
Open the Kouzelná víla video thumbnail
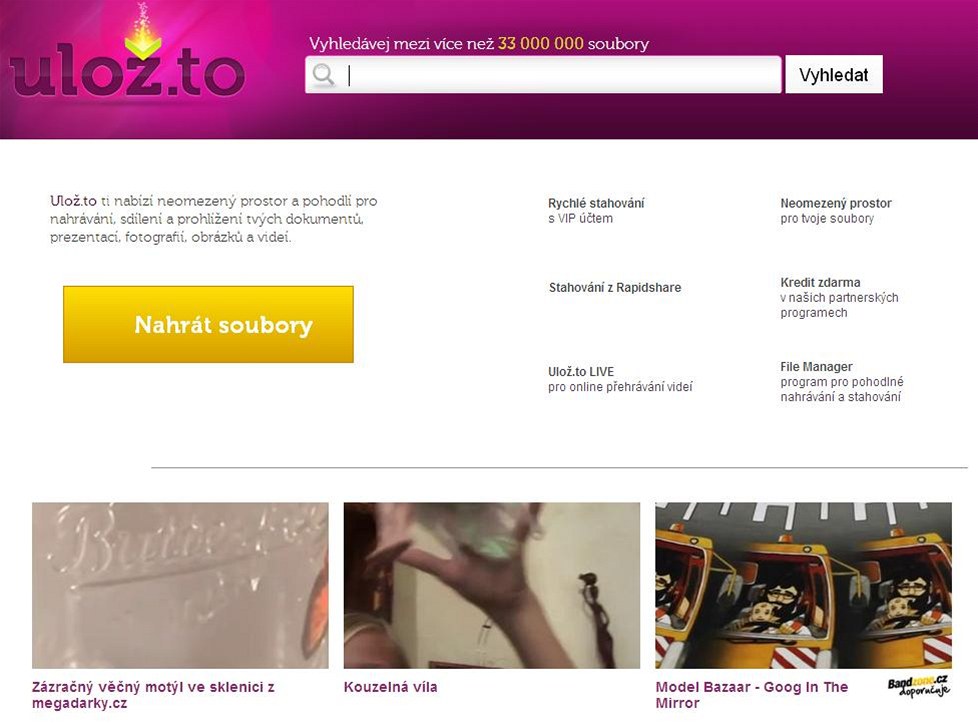(491, 585)
